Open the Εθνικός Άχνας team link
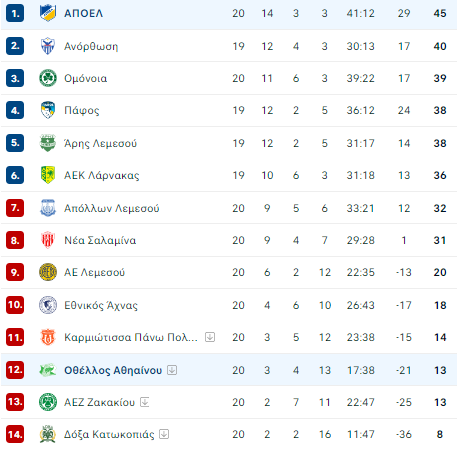 [x=101, y=305]
